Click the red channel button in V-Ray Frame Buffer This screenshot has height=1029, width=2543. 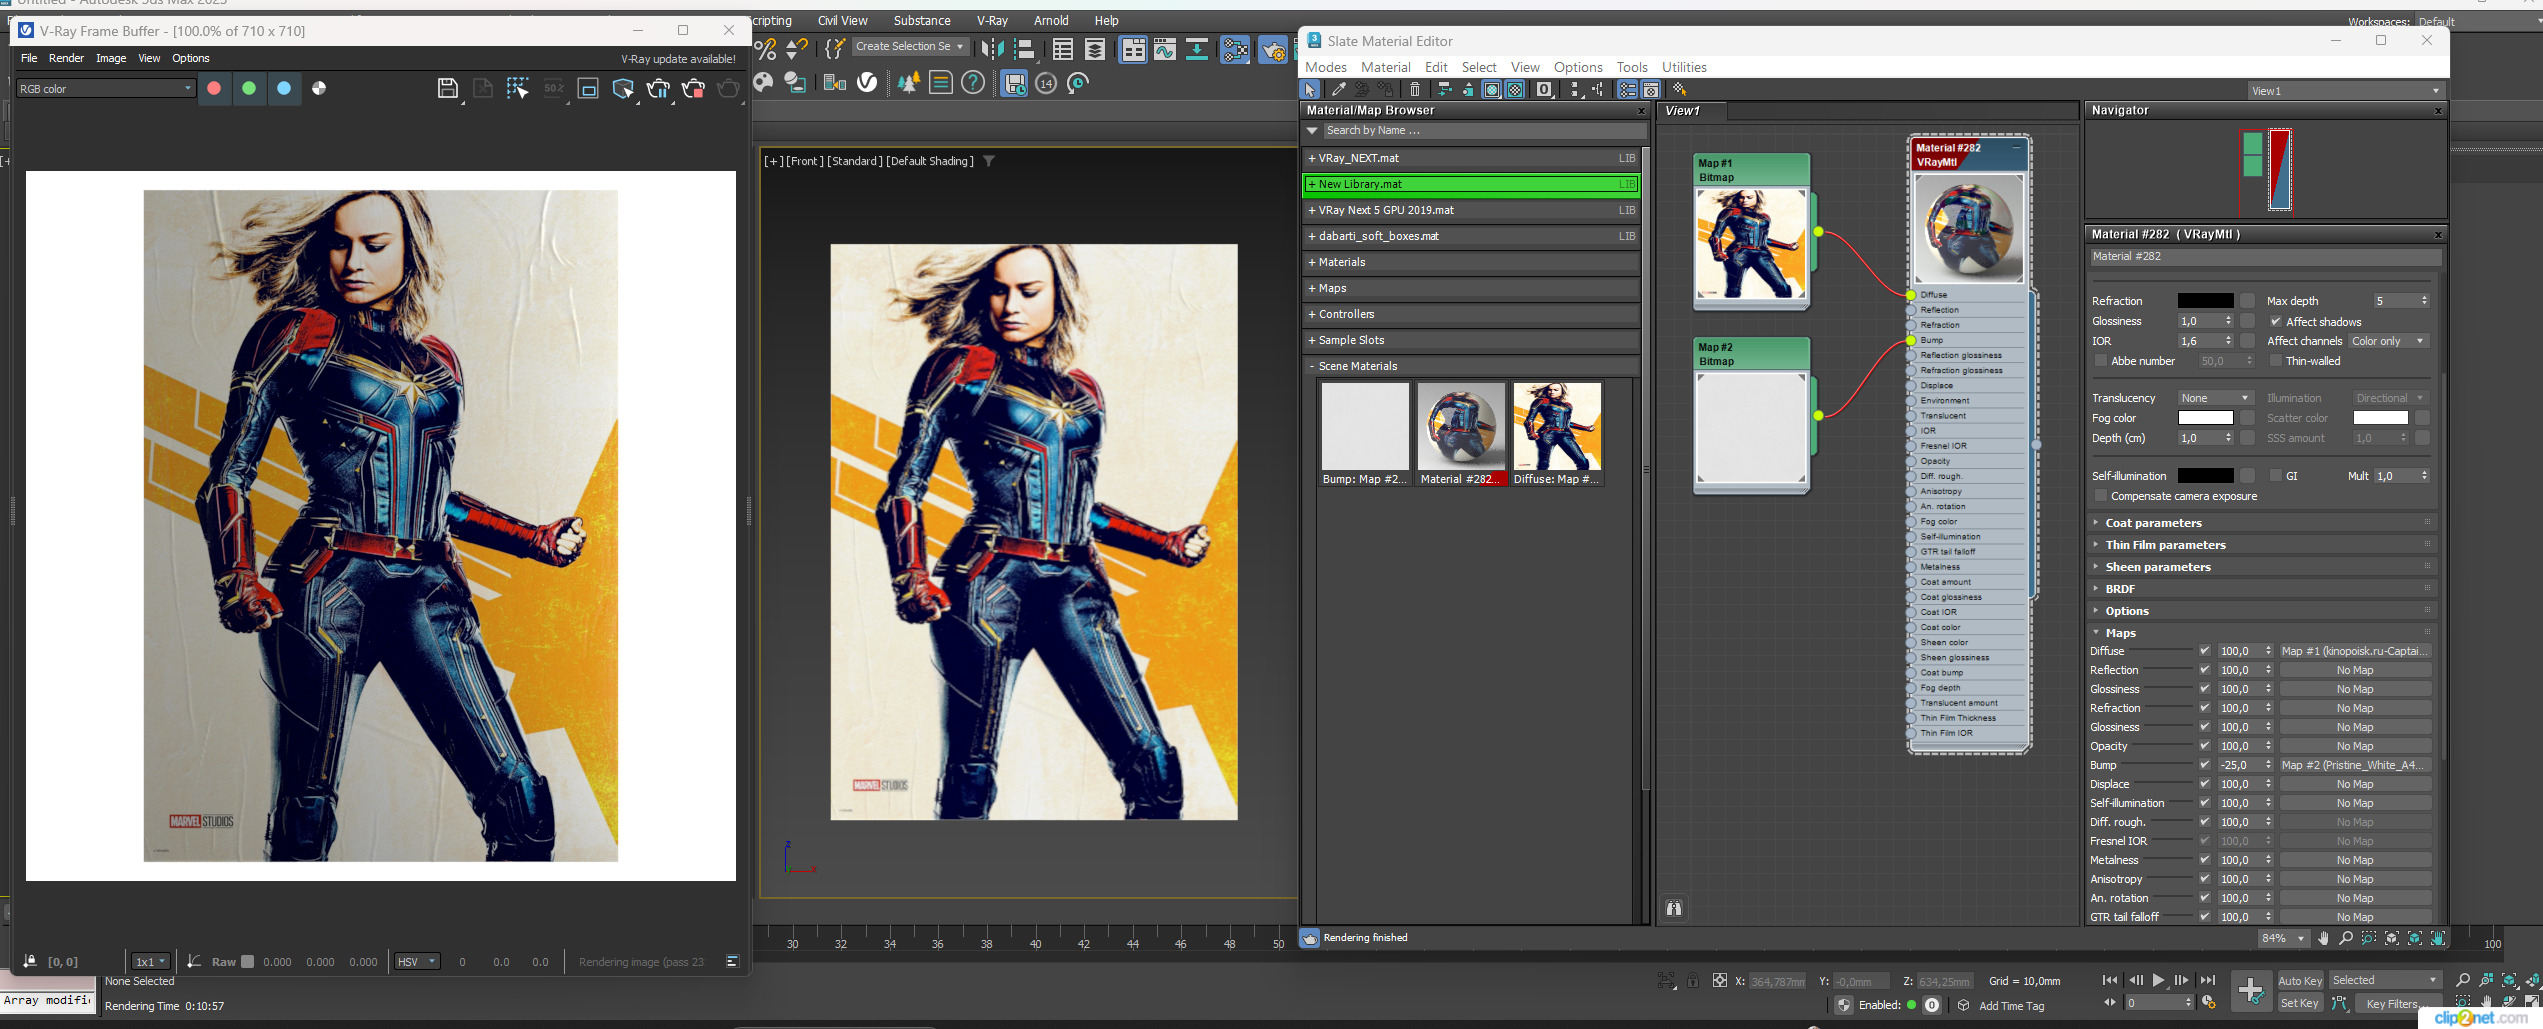click(214, 88)
